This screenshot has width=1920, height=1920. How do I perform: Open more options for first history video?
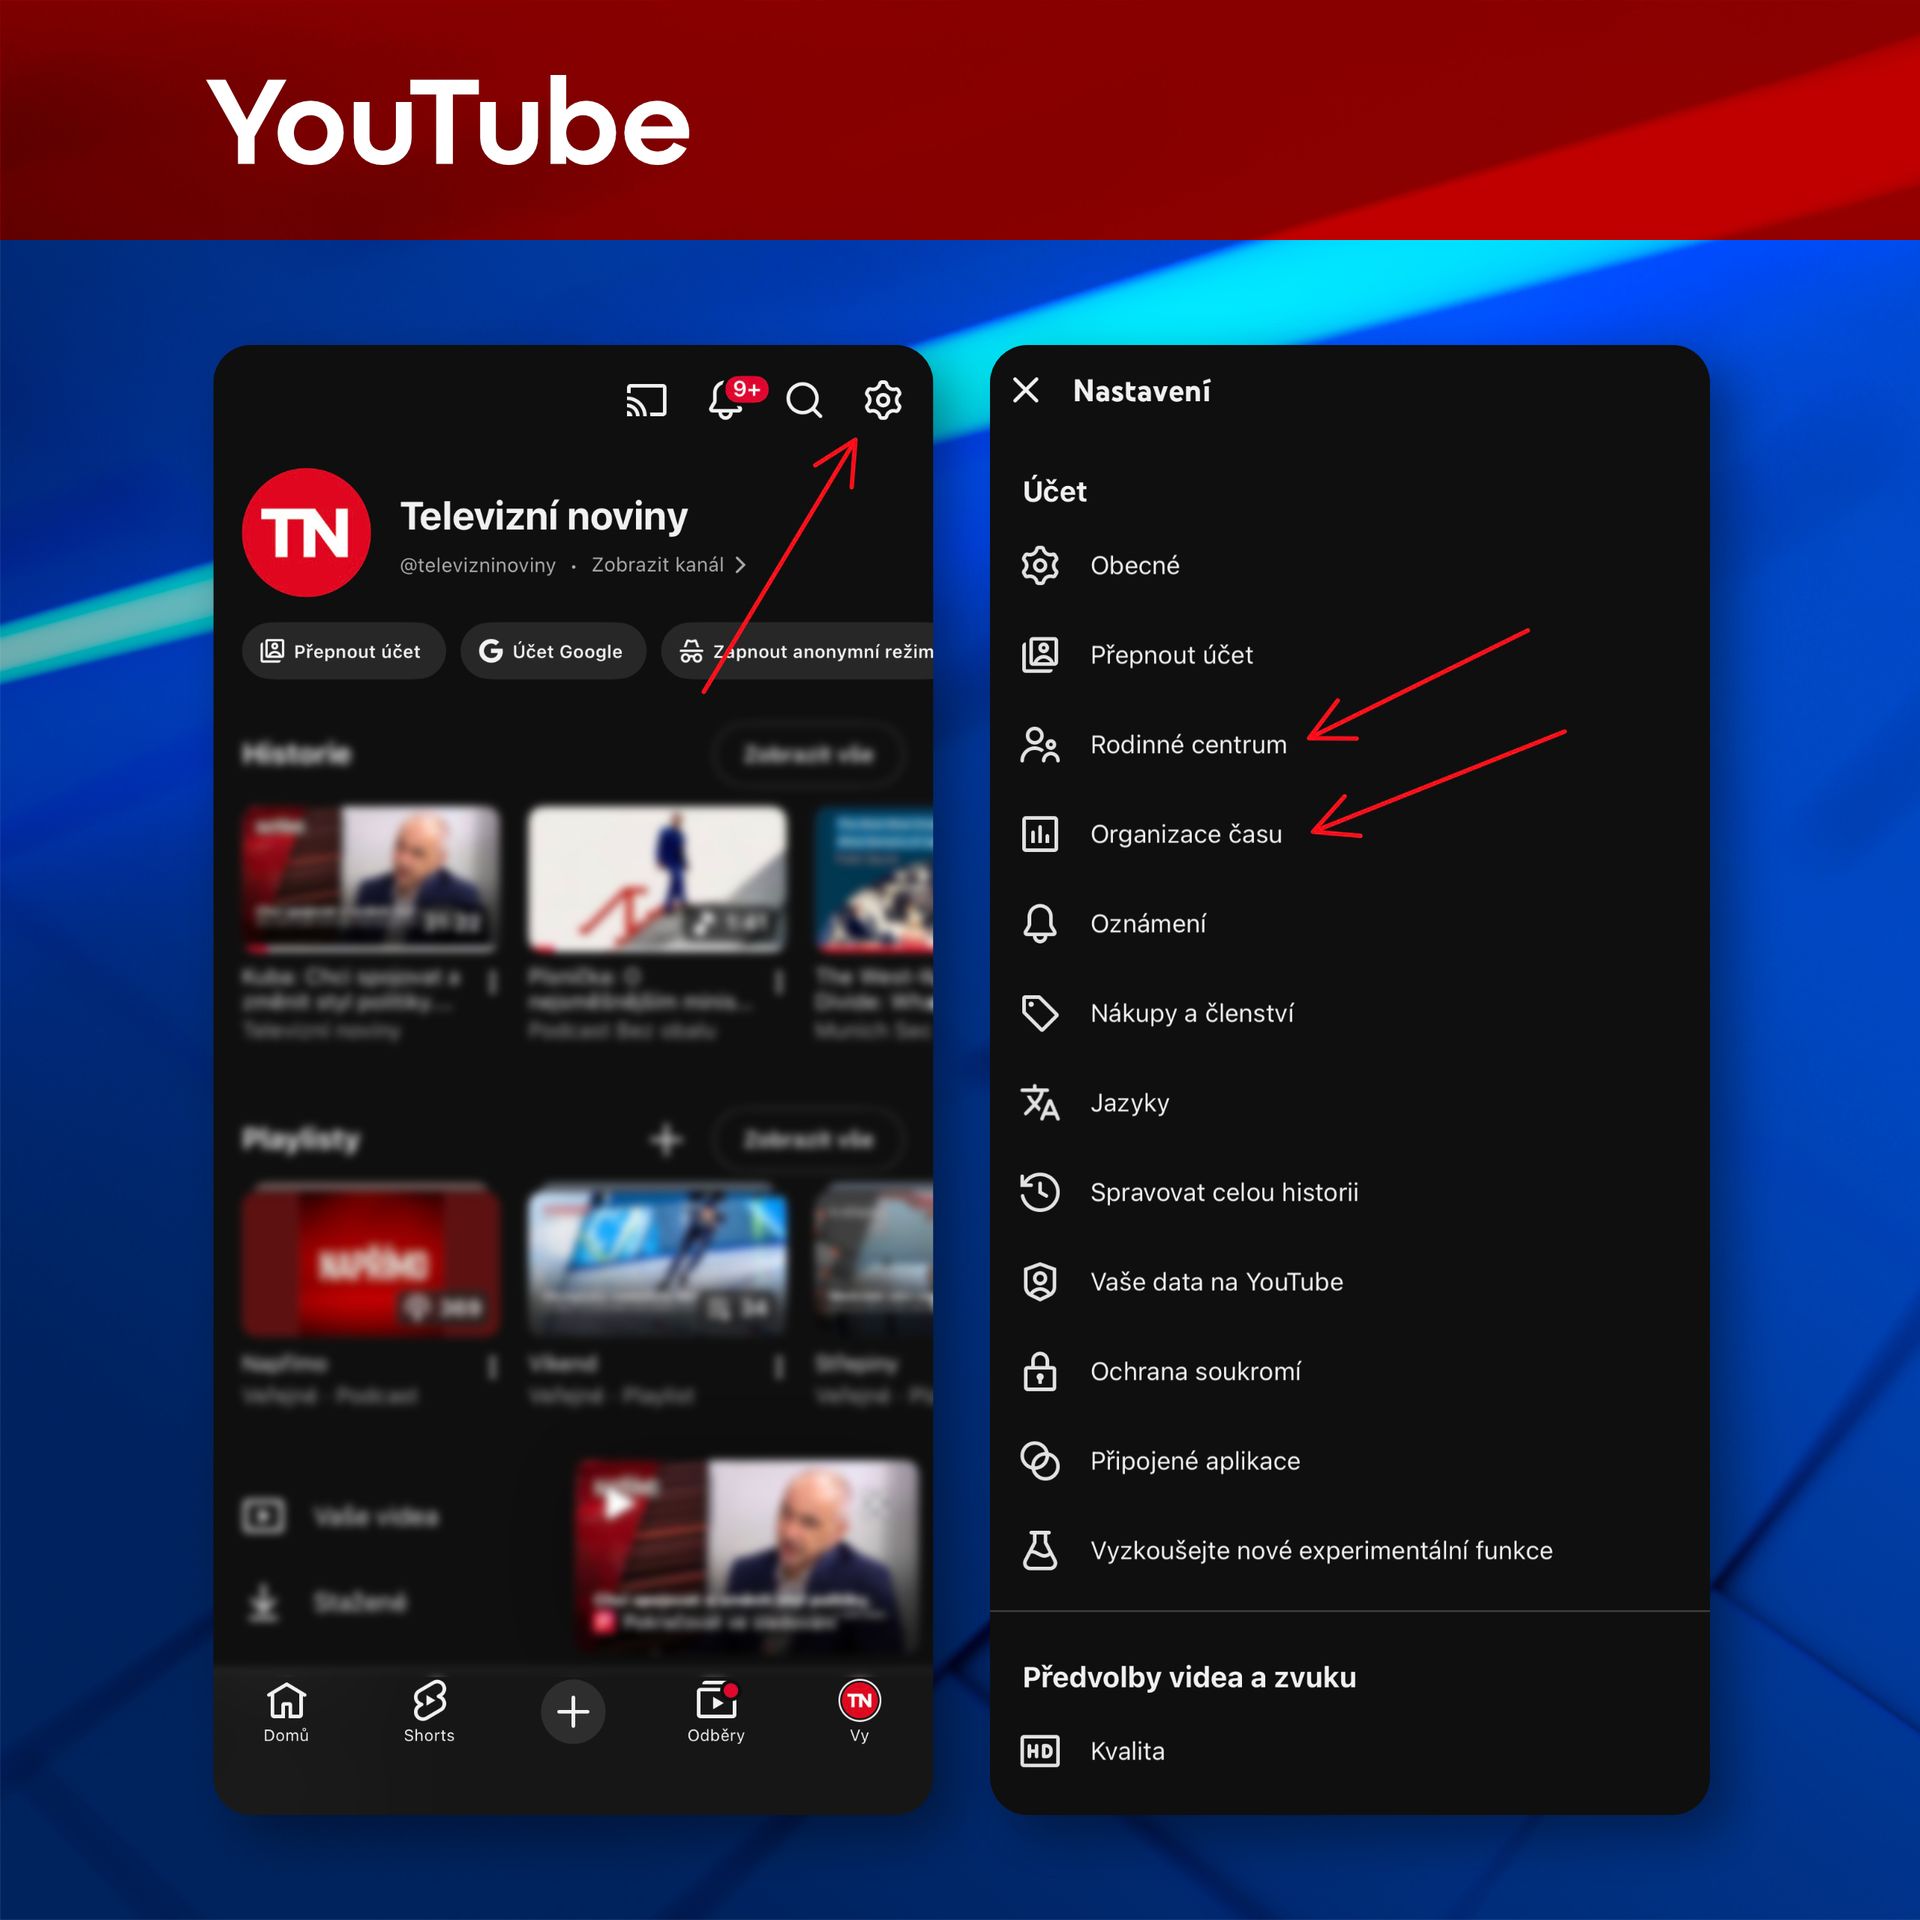click(x=492, y=982)
